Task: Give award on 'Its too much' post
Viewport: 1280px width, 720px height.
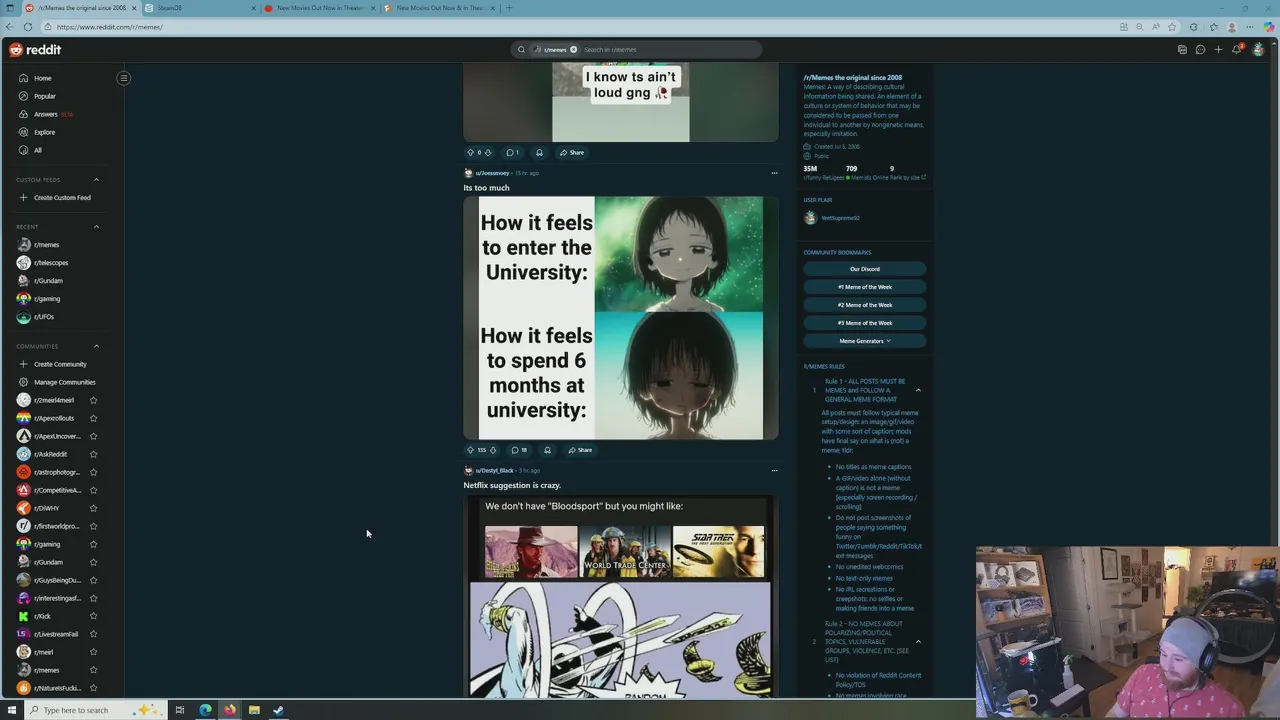Action: coord(547,450)
